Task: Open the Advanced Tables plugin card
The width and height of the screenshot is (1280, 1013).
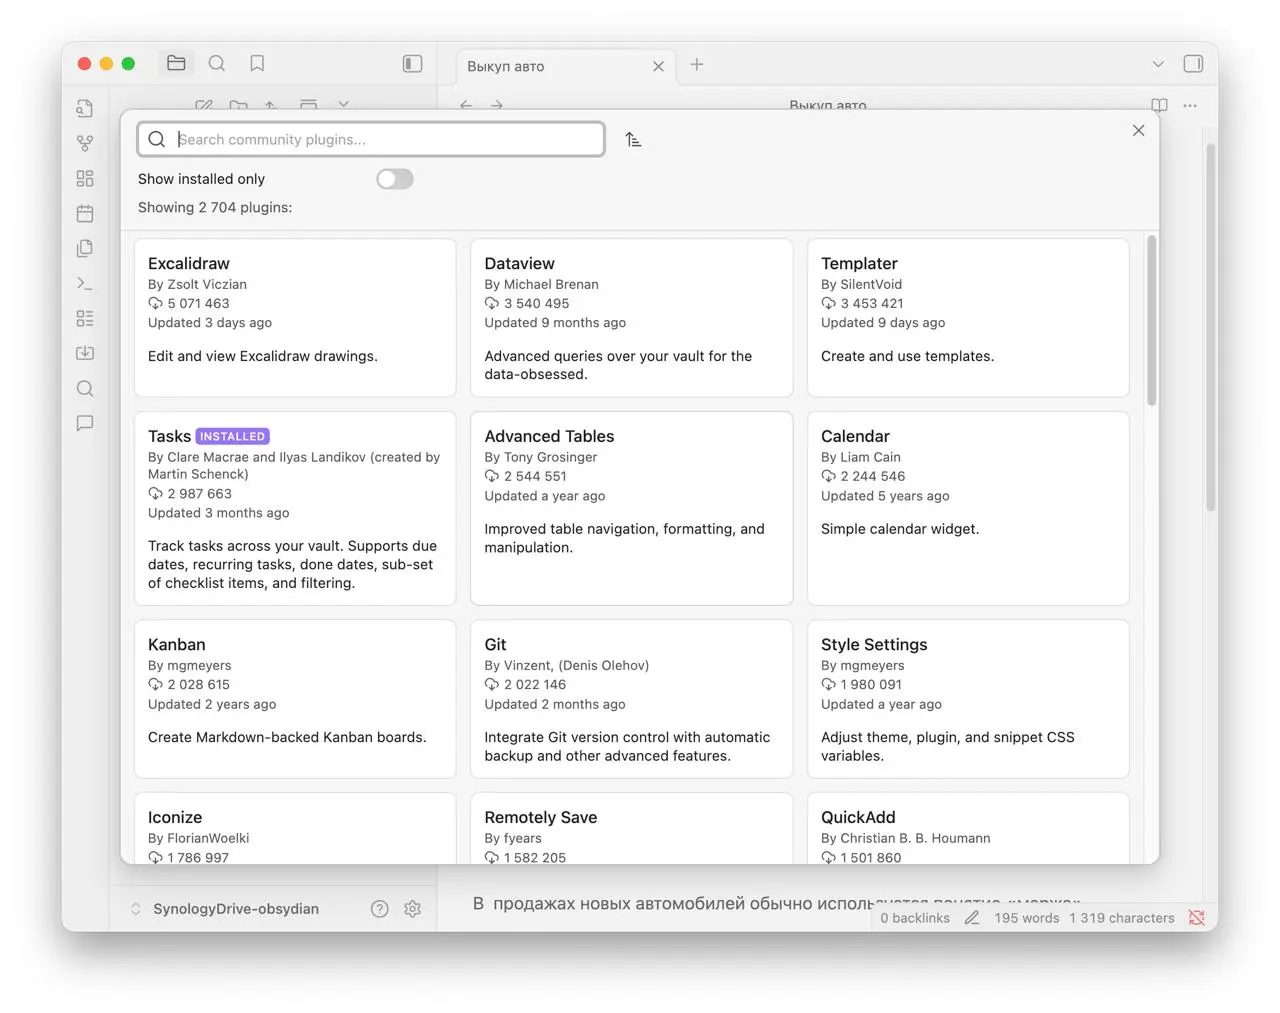Action: click(x=632, y=508)
